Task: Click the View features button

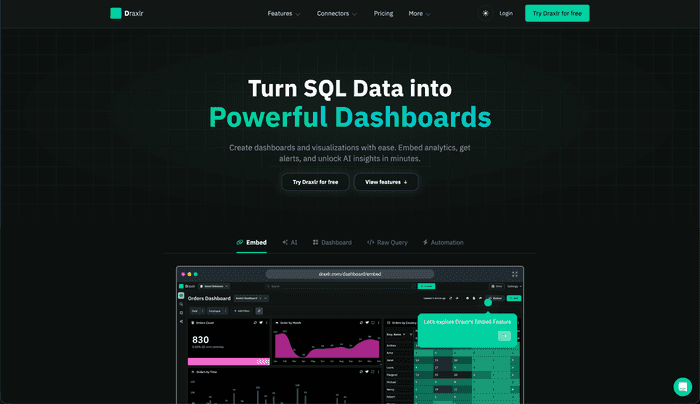Action: [386, 182]
